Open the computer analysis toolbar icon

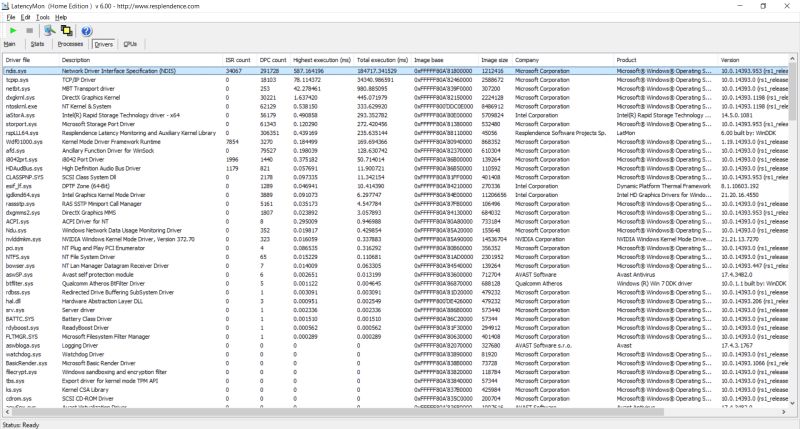49,31
